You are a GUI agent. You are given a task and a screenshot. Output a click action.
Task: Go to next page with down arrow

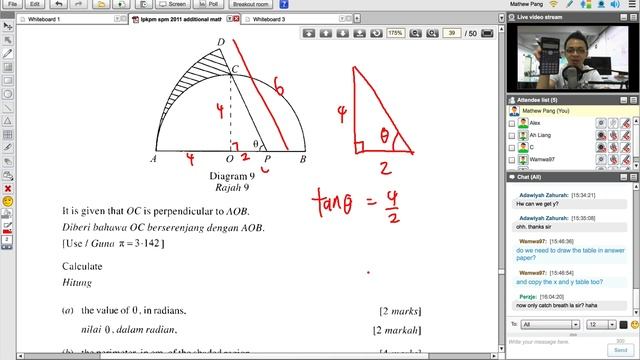click(x=342, y=33)
